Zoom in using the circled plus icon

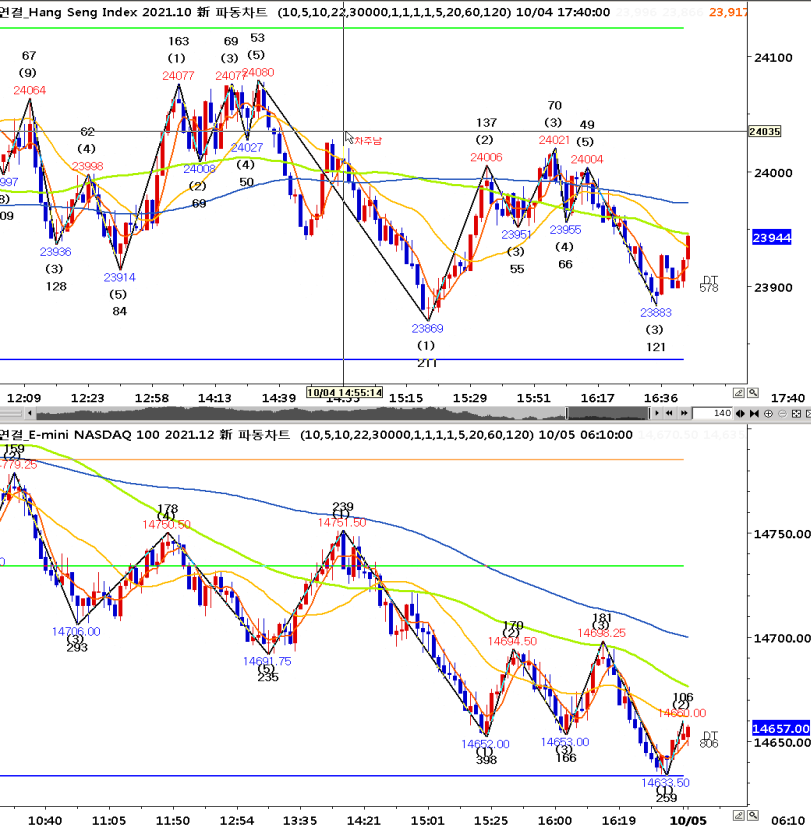pyautogui.click(x=768, y=413)
